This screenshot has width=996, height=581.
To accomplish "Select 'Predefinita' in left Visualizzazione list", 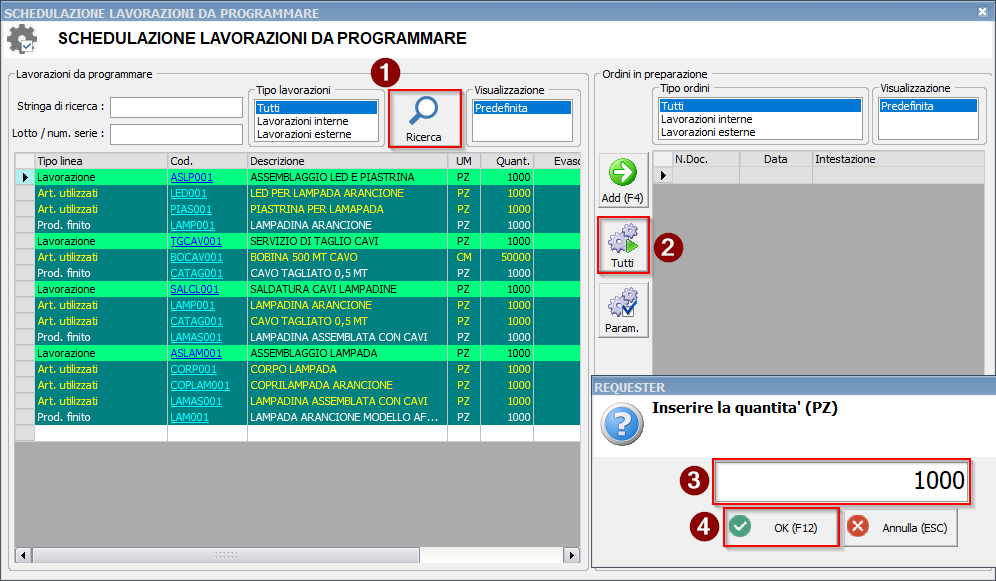I will 501,108.
